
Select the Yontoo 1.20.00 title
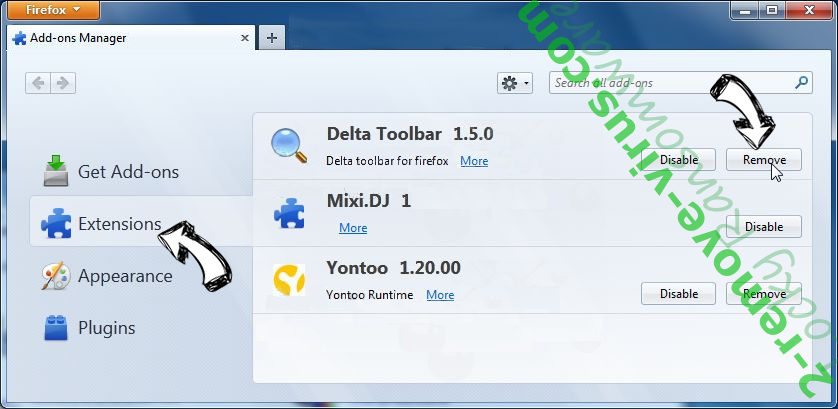[x=393, y=268]
